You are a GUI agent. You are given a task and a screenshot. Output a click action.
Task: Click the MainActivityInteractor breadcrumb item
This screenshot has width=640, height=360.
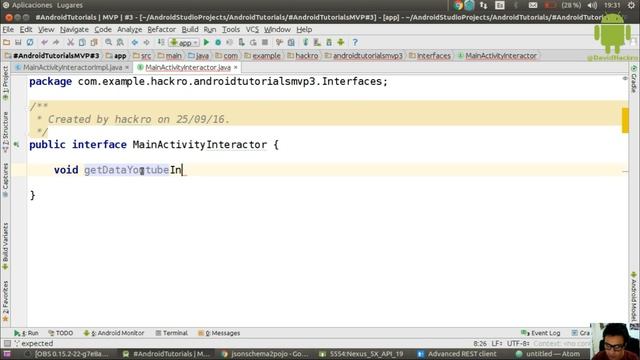point(497,56)
